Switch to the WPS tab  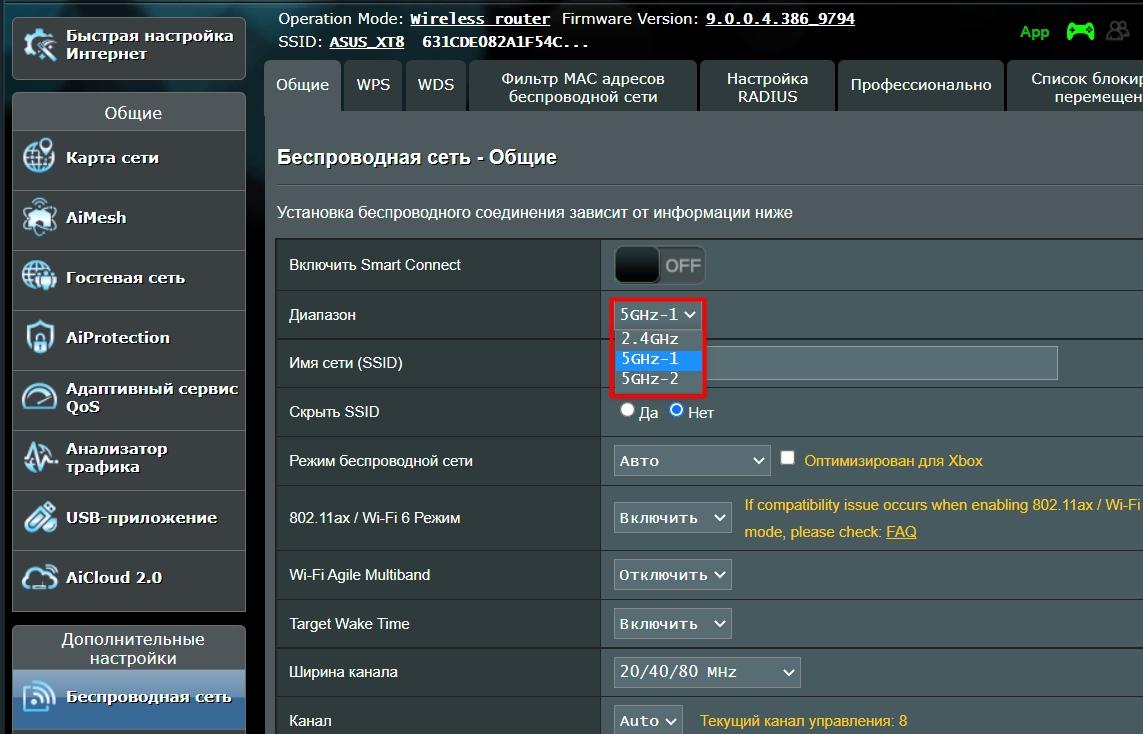tap(373, 85)
